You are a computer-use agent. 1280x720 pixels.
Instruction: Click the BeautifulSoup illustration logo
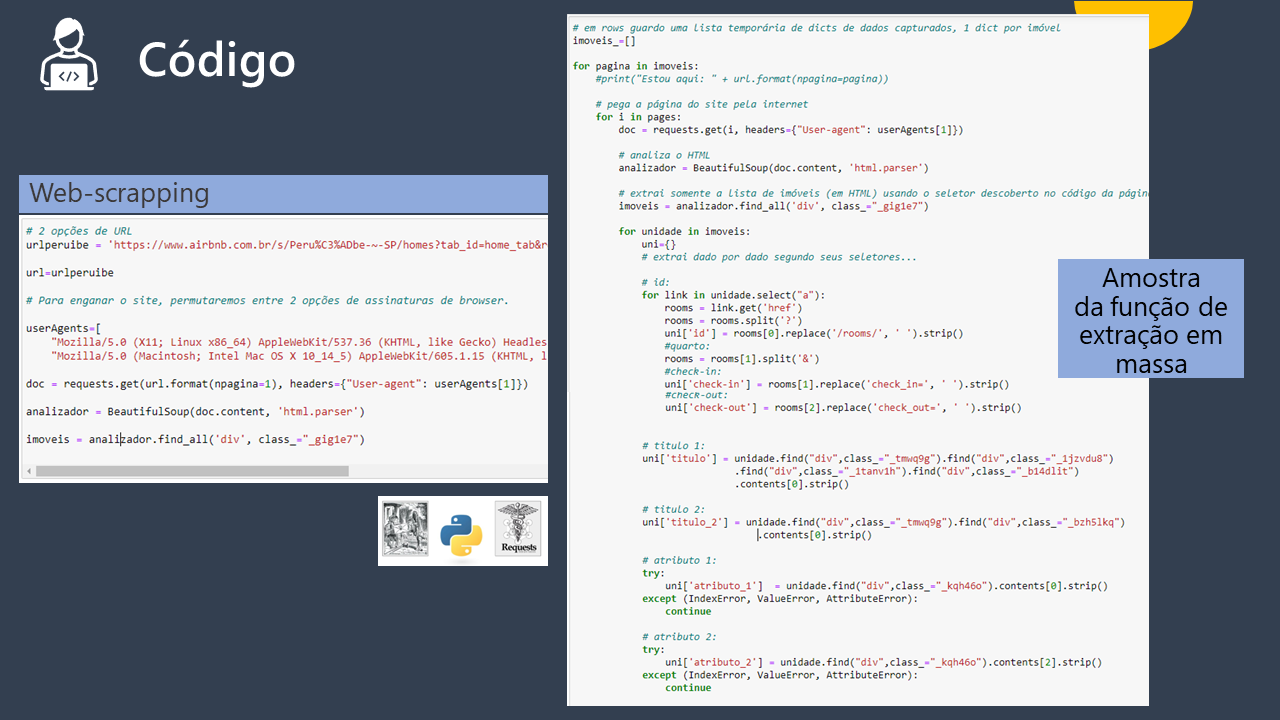click(x=405, y=529)
